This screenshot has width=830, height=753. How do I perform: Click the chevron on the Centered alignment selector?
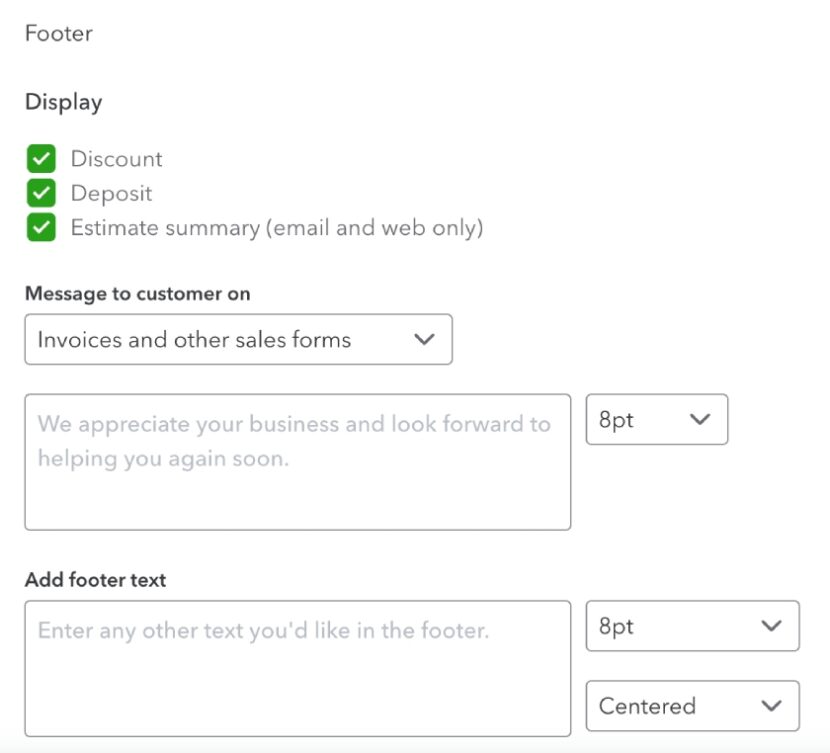pos(770,706)
